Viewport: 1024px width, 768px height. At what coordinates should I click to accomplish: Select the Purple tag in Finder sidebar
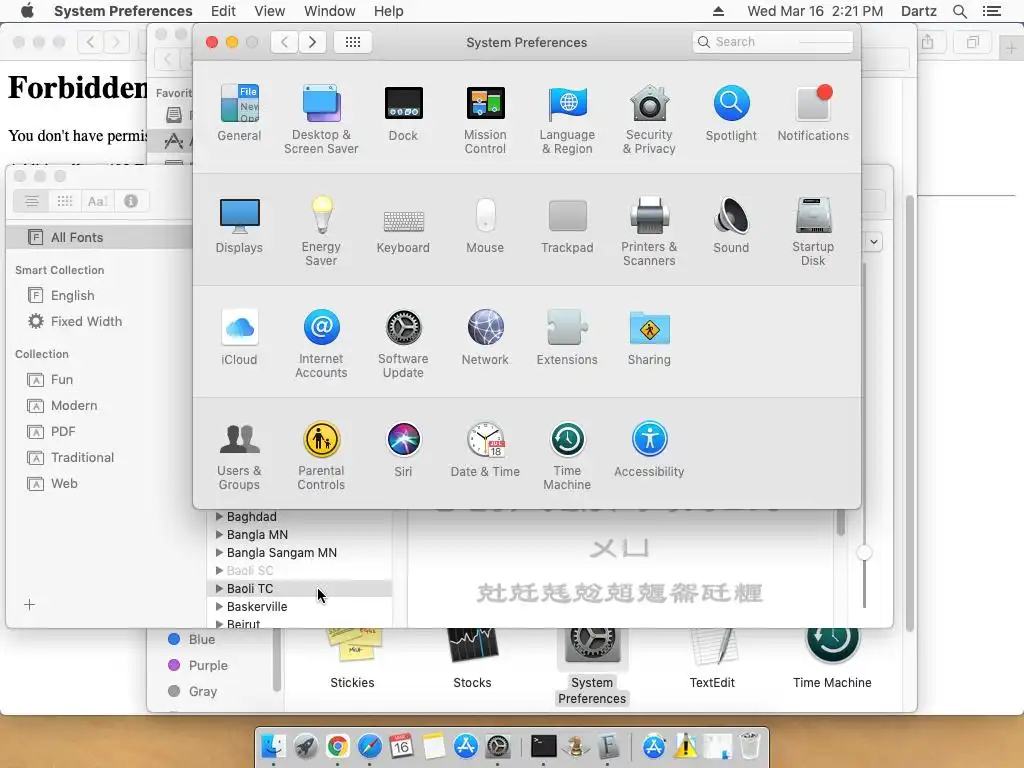199,665
